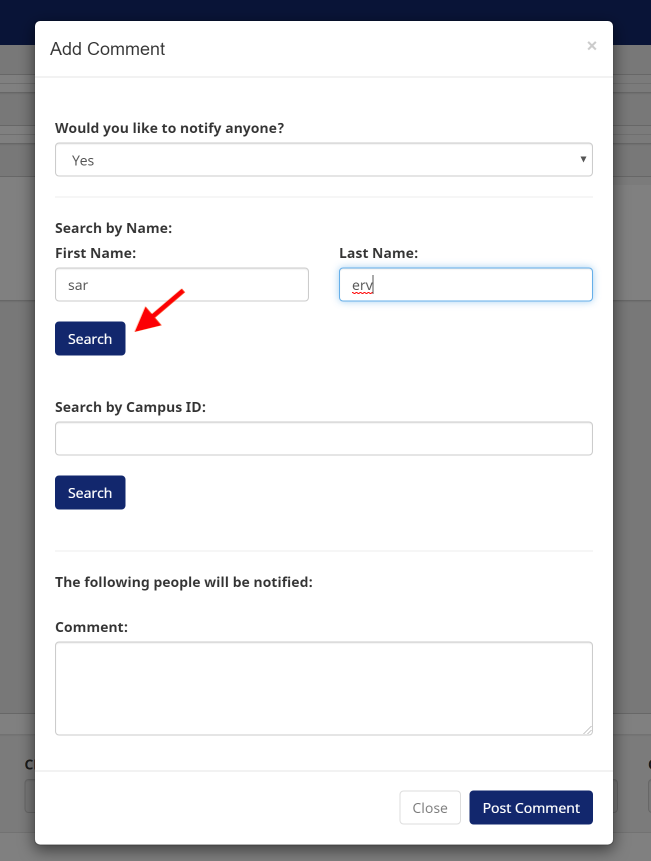The image size is (651, 861).
Task: Focus the First Name field containing sar
Action: 182,284
